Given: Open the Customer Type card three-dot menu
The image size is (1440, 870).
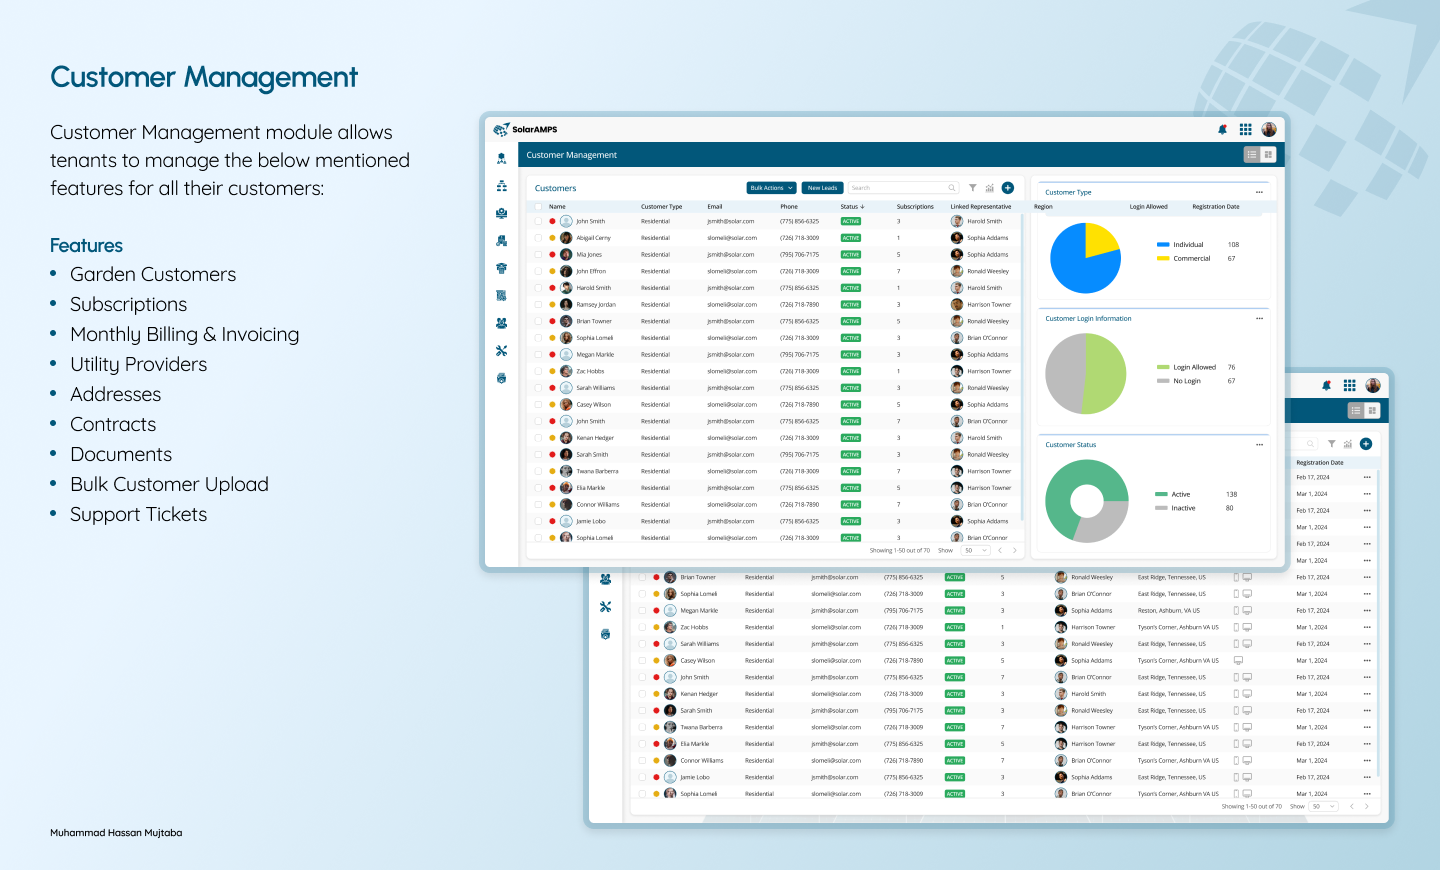Looking at the screenshot, I should (x=1259, y=192).
